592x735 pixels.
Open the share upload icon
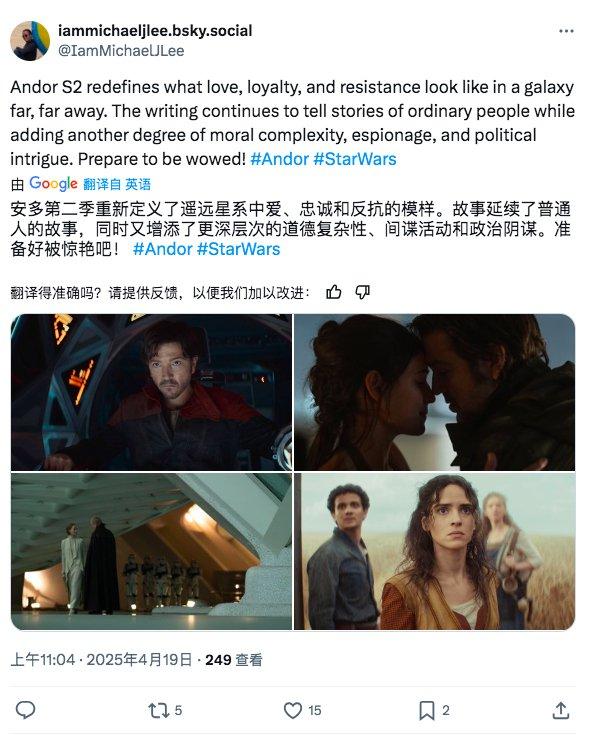561,711
